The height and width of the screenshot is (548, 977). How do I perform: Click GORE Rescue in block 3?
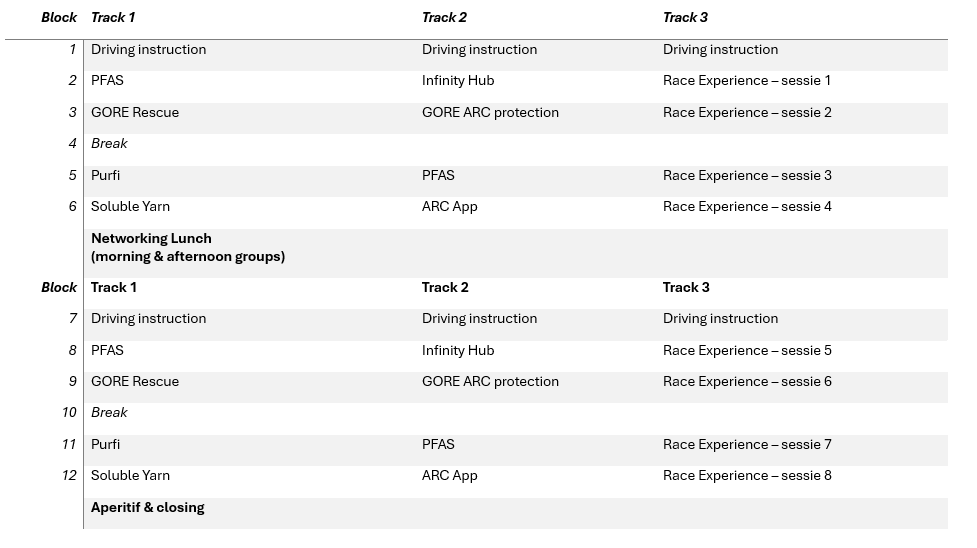tap(135, 112)
